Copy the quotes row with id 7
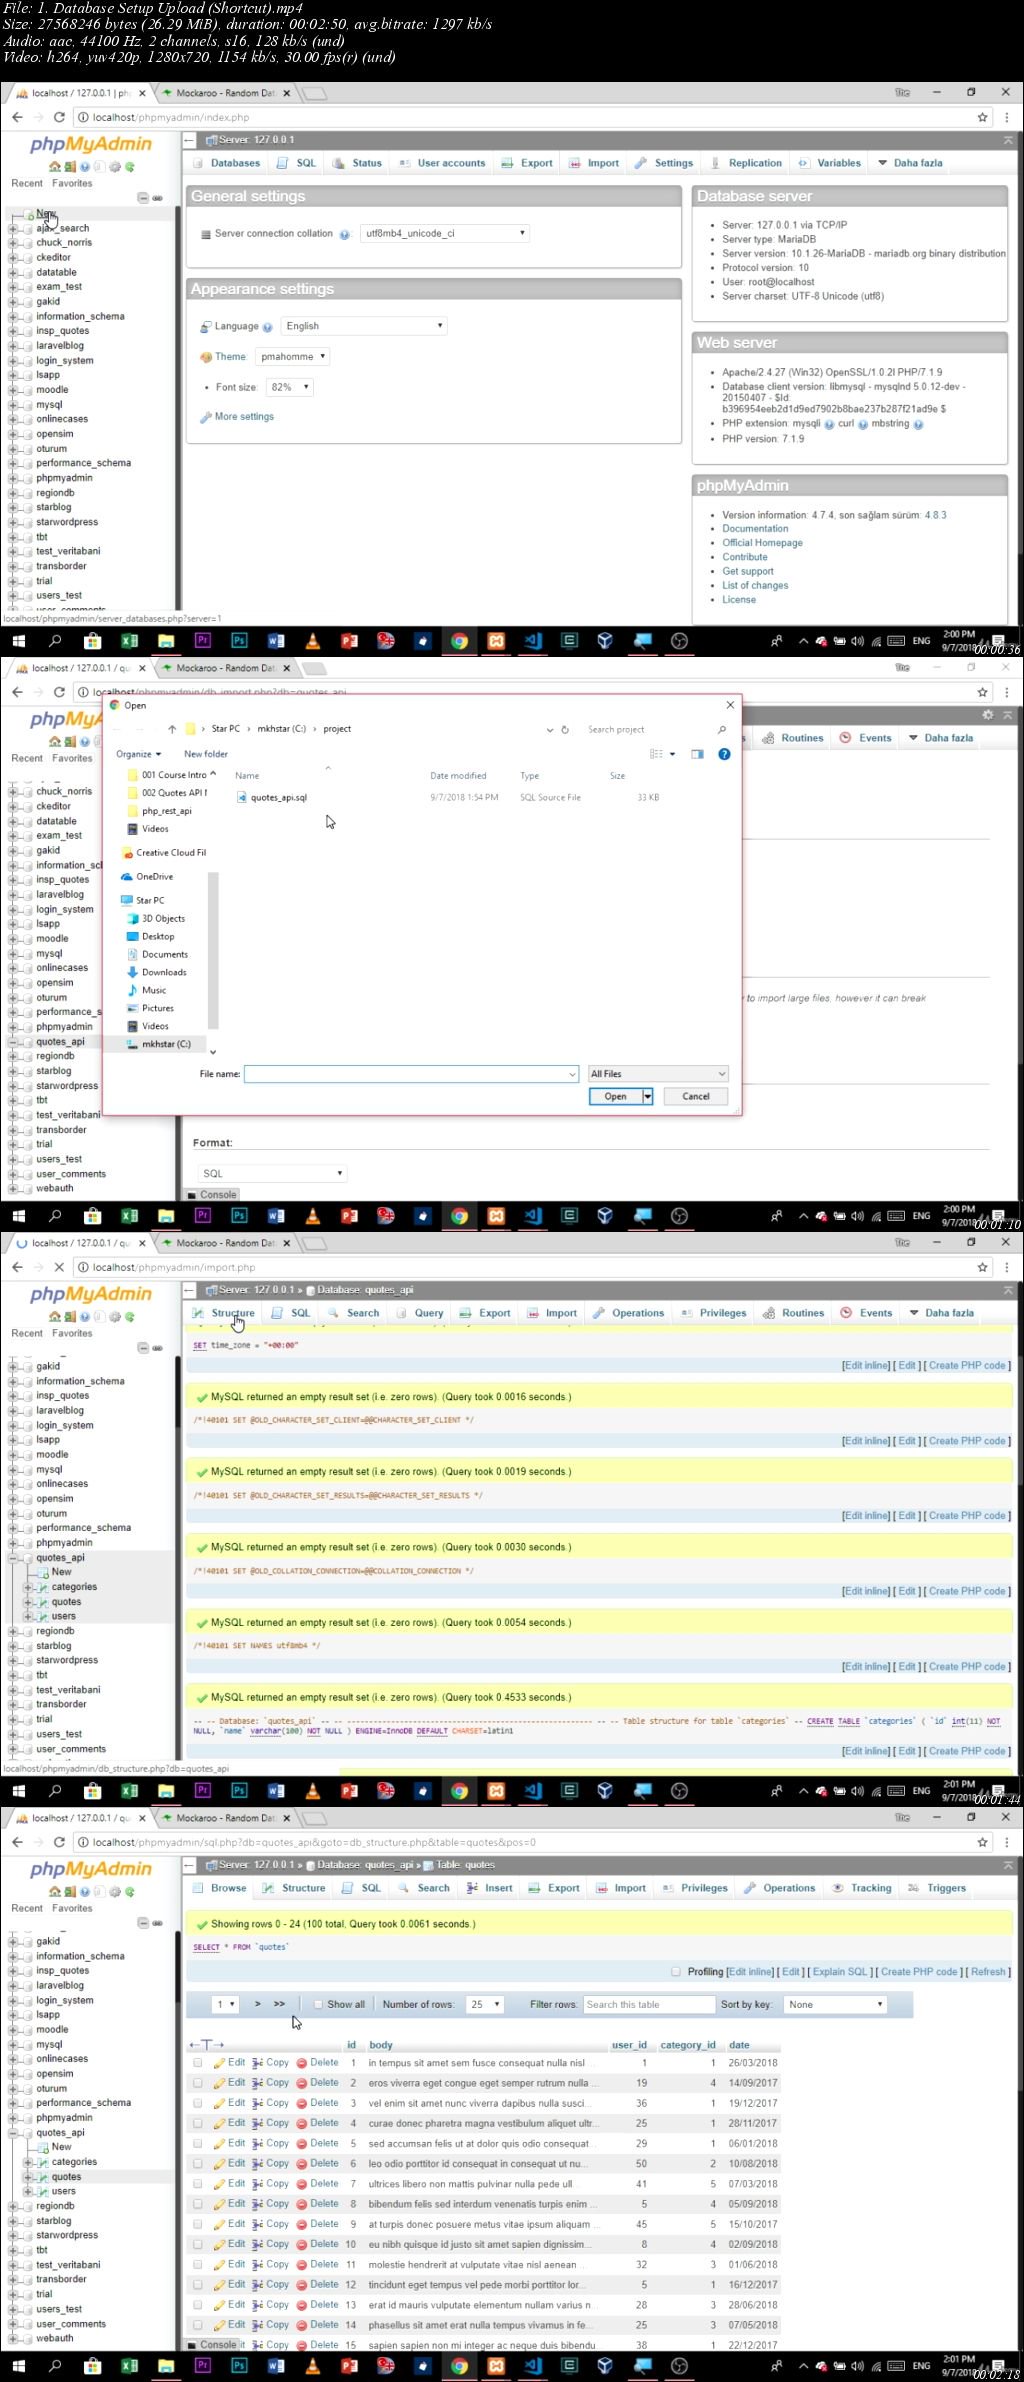 click(x=270, y=2183)
